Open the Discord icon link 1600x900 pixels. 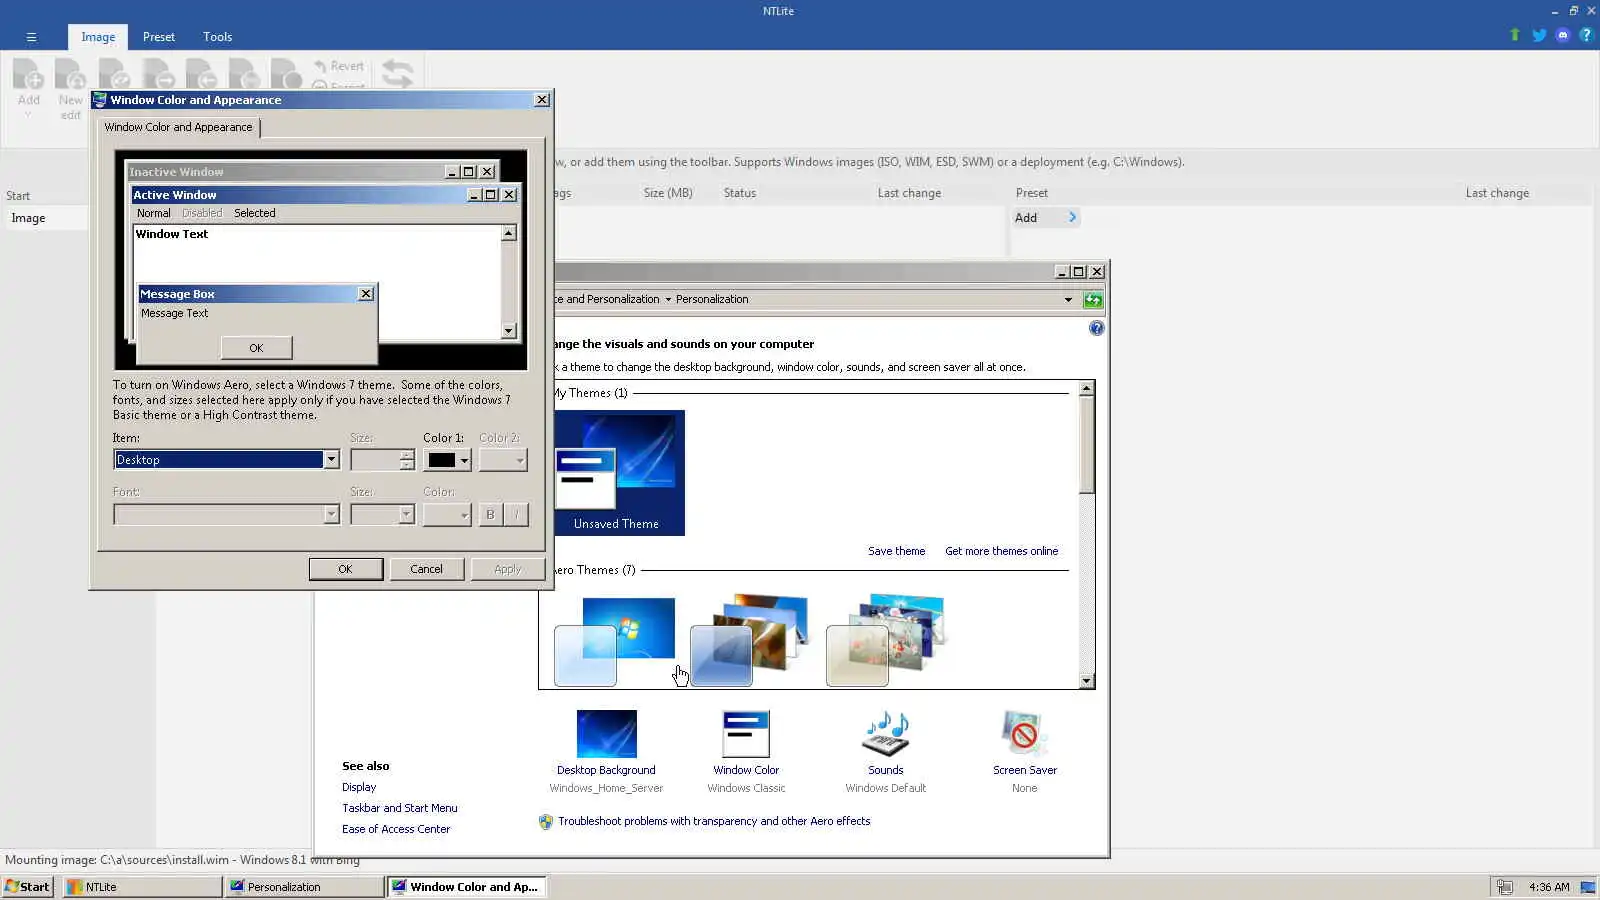pyautogui.click(x=1563, y=35)
